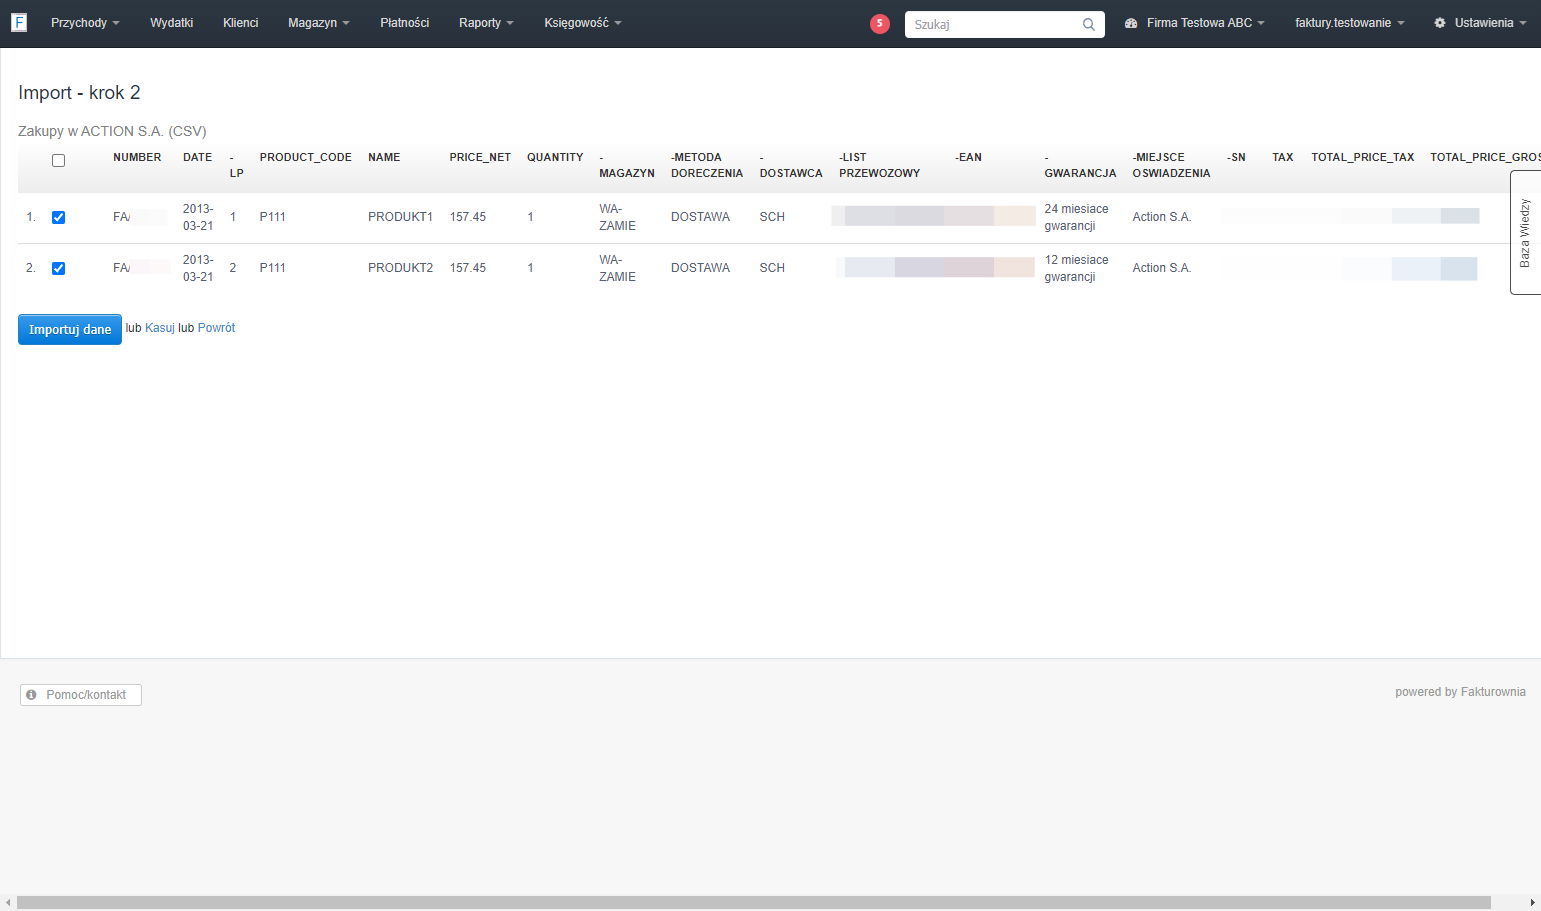Click the Fakturownia logo icon
This screenshot has height=911, width=1541.
pos(19,22)
